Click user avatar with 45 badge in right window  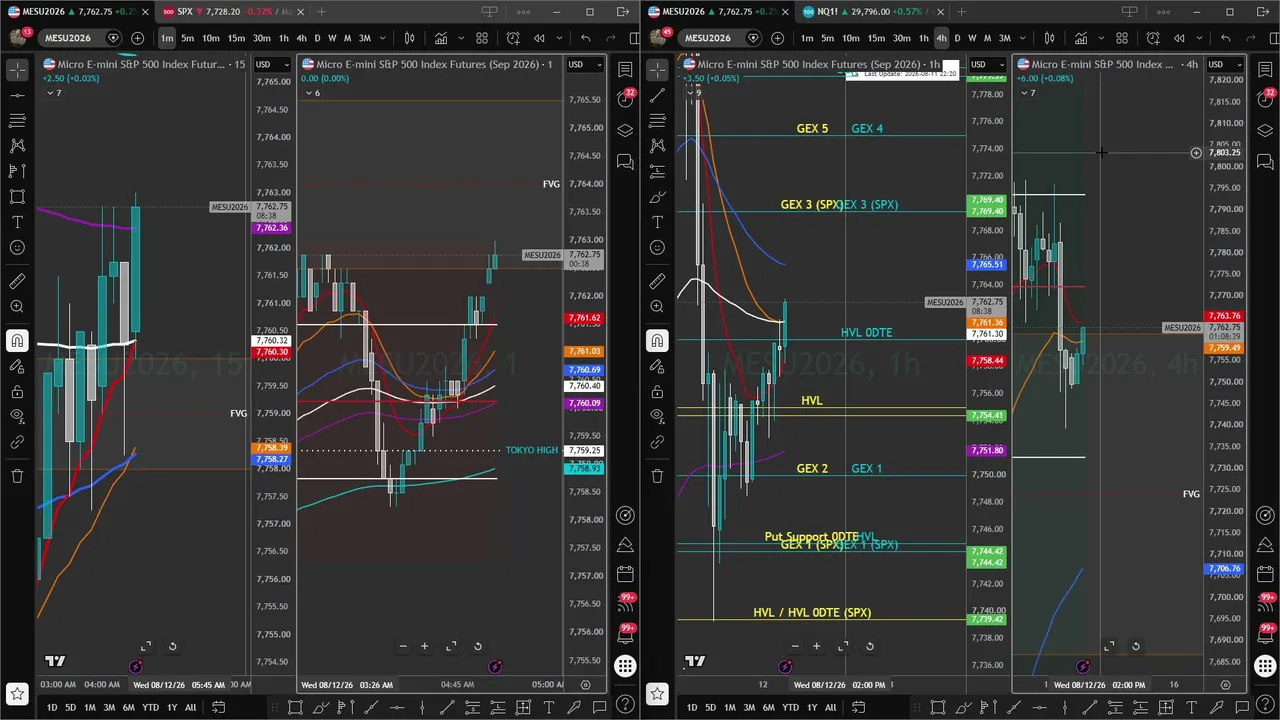point(658,37)
